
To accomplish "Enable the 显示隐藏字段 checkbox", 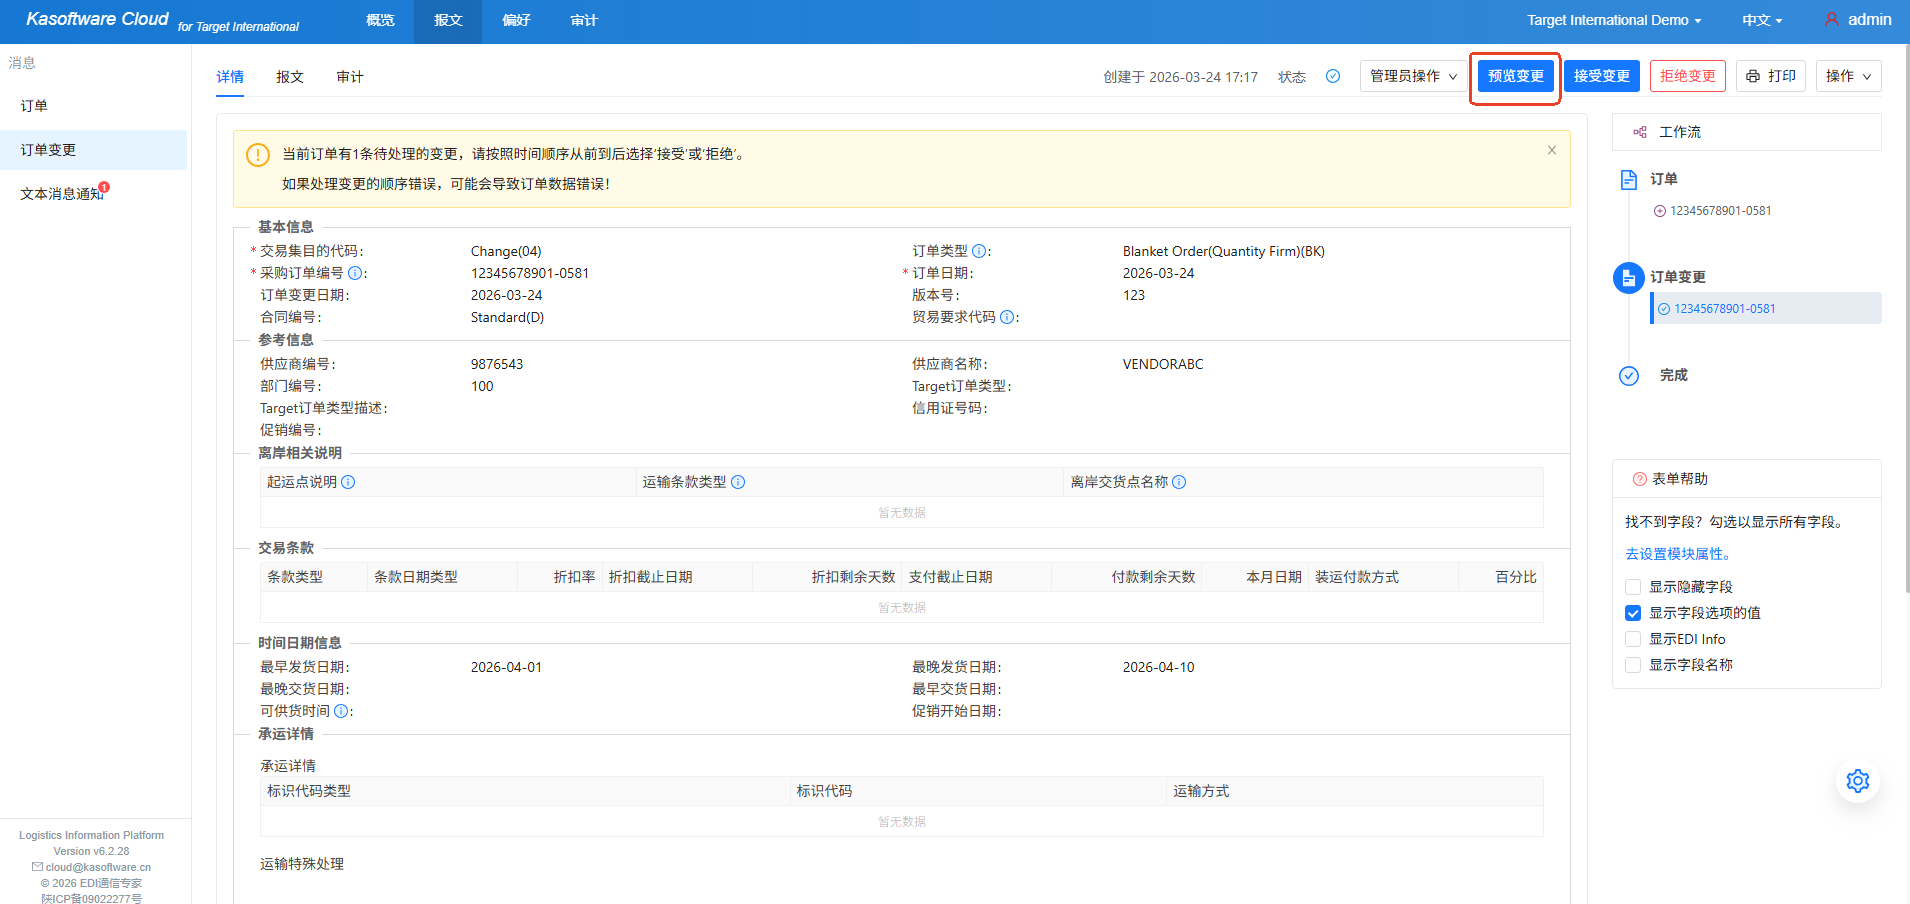I will [x=1633, y=587].
